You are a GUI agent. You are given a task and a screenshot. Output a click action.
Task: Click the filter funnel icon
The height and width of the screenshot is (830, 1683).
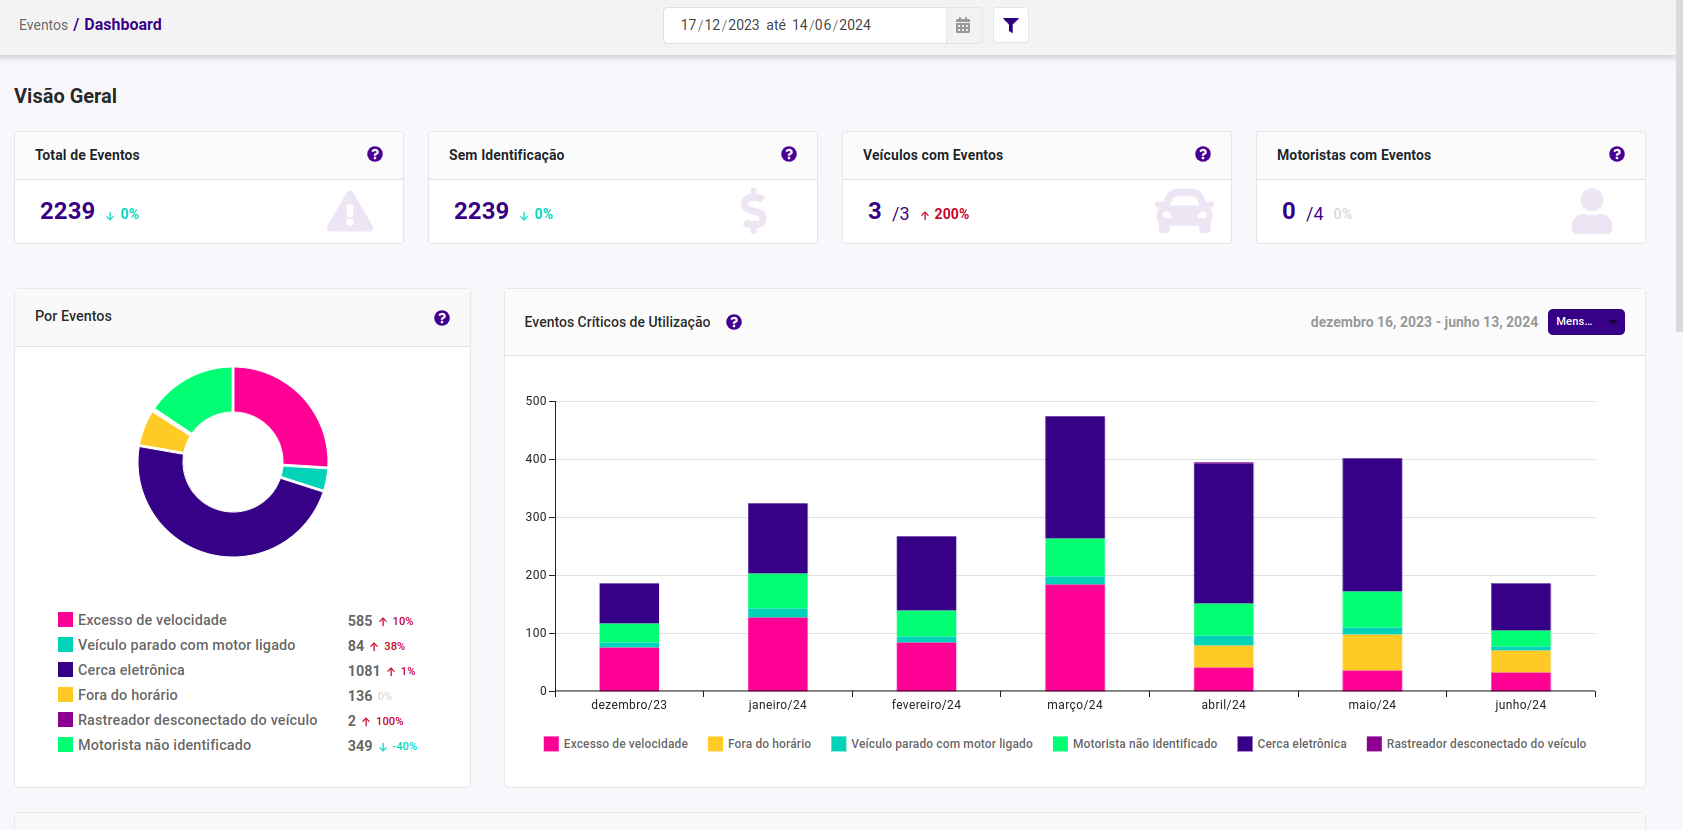(x=1011, y=26)
